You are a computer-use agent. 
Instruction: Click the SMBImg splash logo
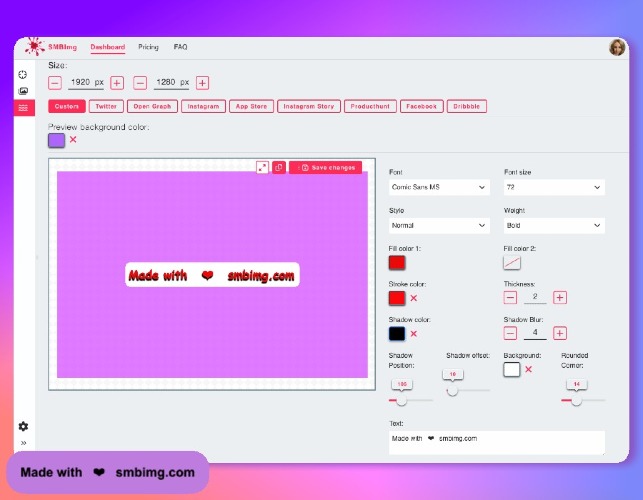pyautogui.click(x=35, y=46)
